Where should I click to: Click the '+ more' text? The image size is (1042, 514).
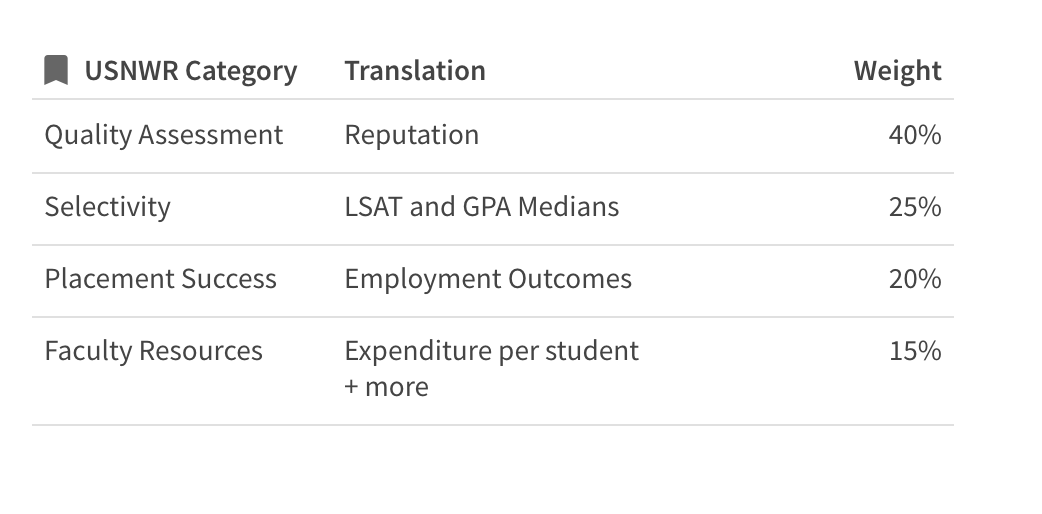tap(387, 386)
